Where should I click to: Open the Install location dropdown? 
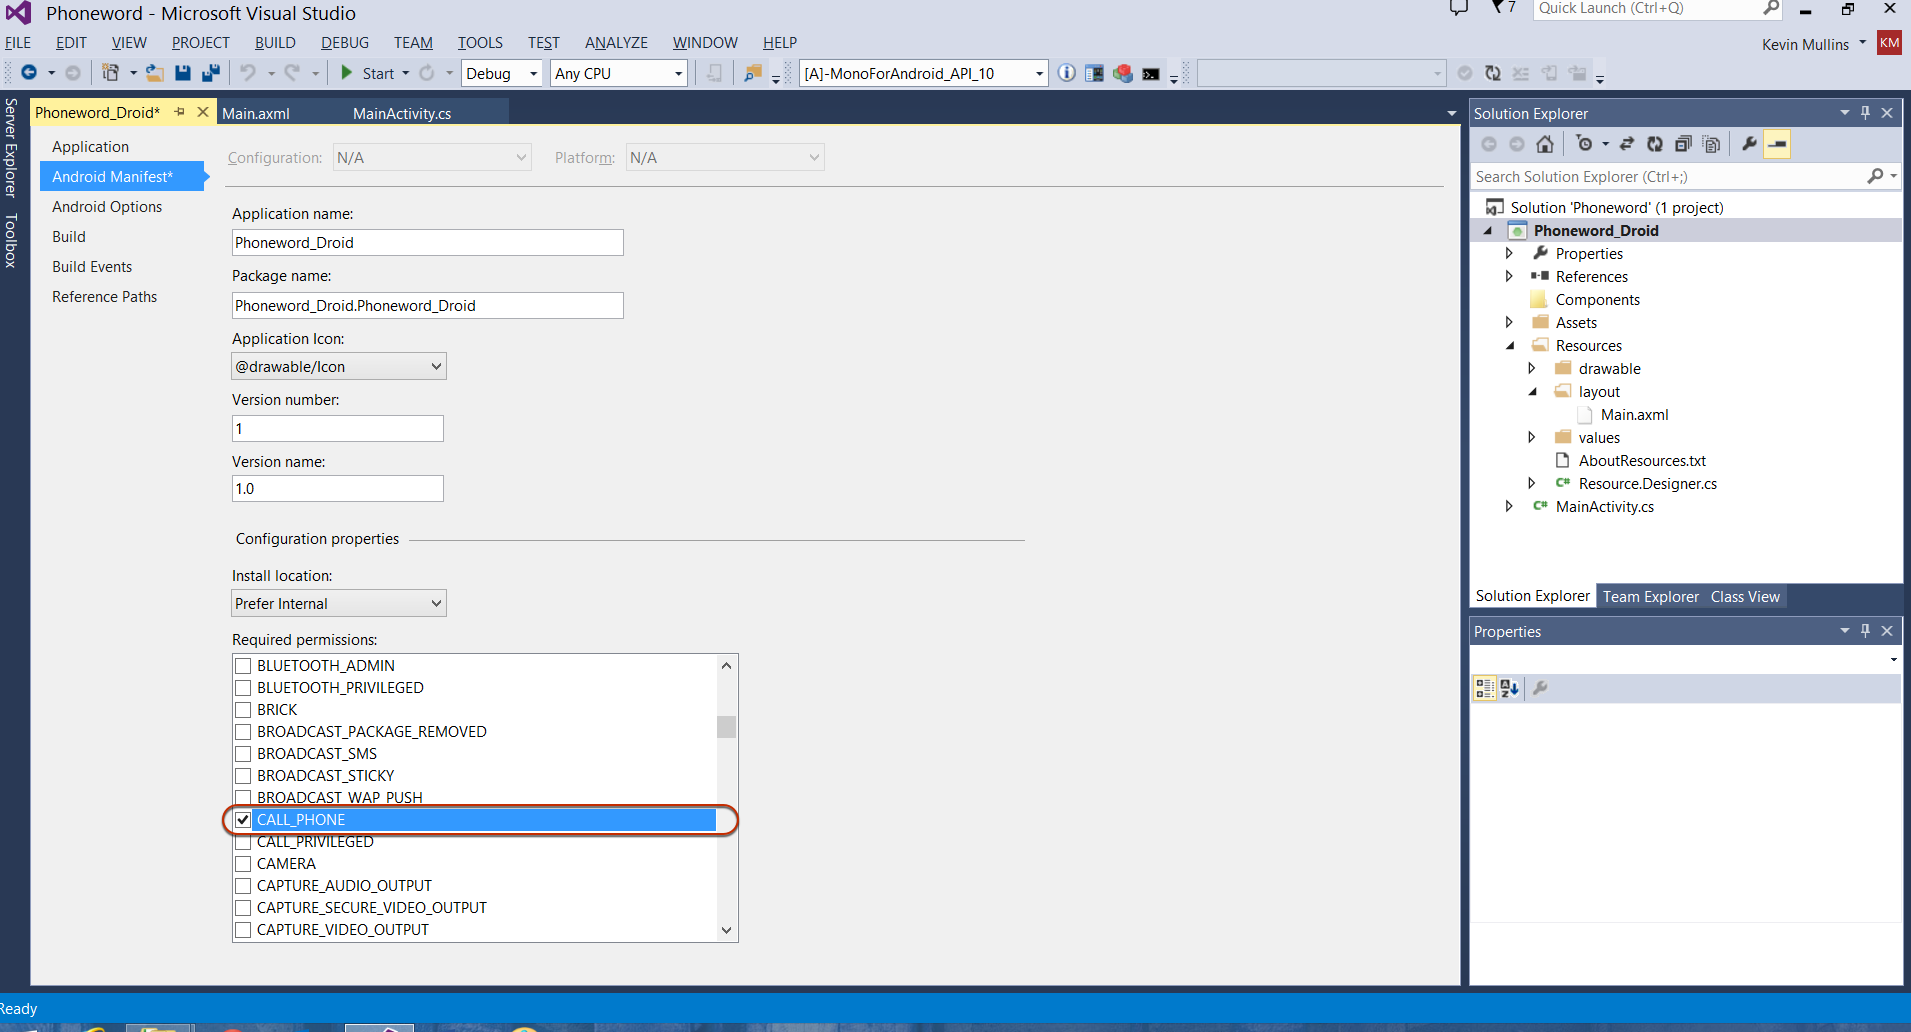[338, 603]
